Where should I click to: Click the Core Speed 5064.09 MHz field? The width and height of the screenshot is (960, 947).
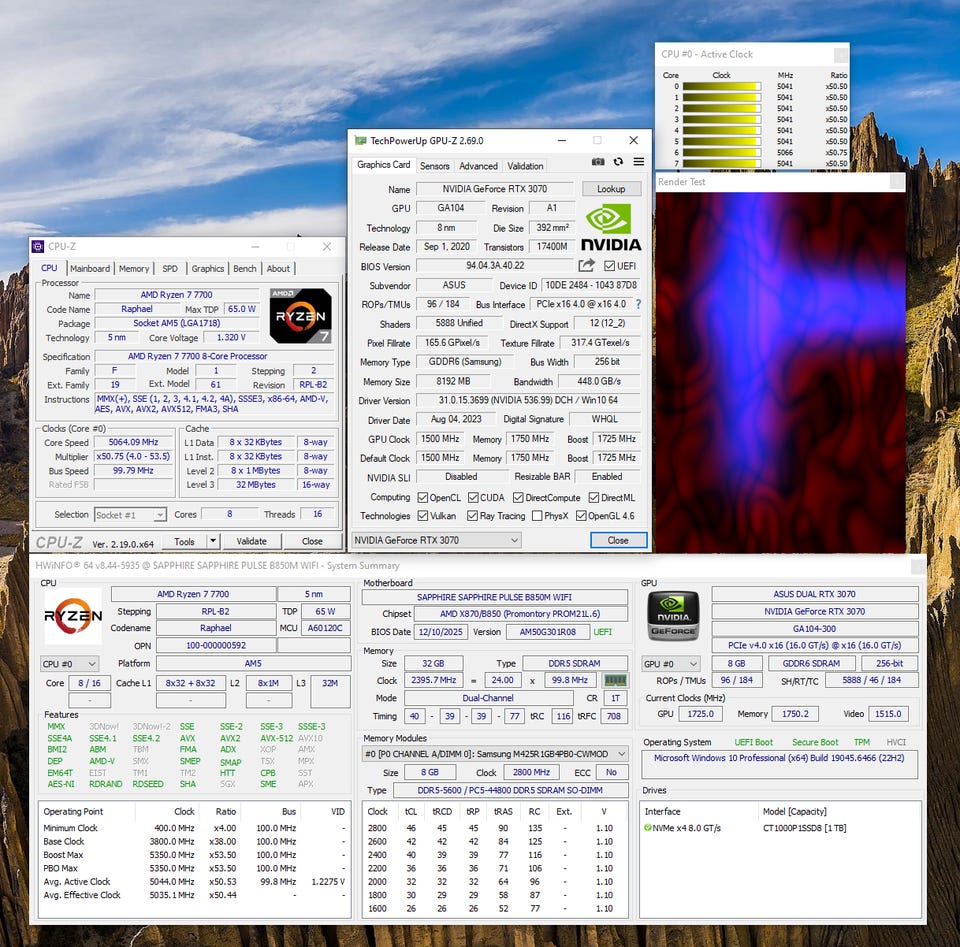[x=133, y=442]
